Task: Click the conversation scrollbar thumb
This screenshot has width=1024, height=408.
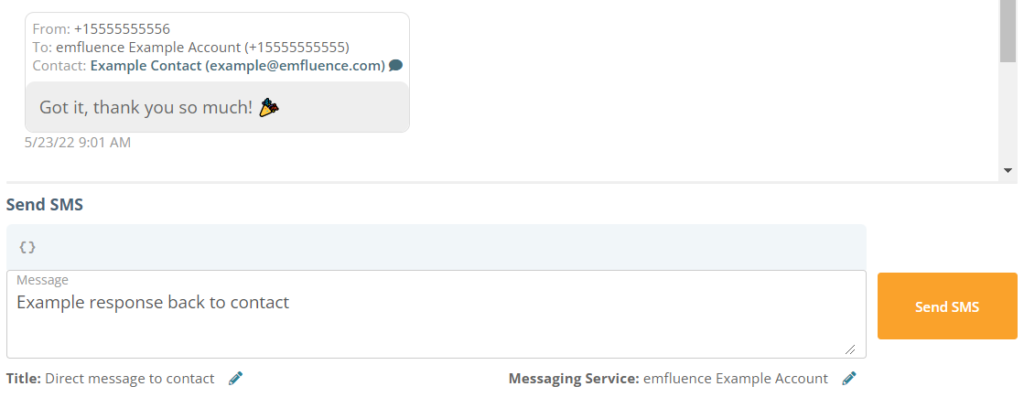Action: pos(1008,31)
